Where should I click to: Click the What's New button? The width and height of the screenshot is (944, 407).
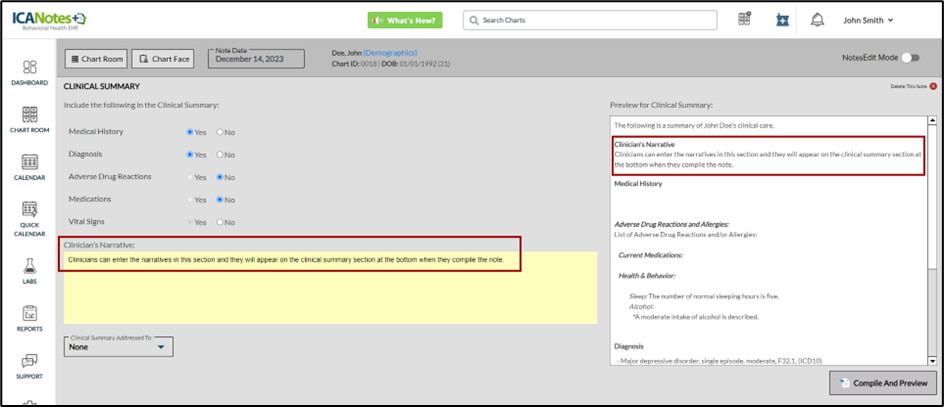tap(405, 20)
